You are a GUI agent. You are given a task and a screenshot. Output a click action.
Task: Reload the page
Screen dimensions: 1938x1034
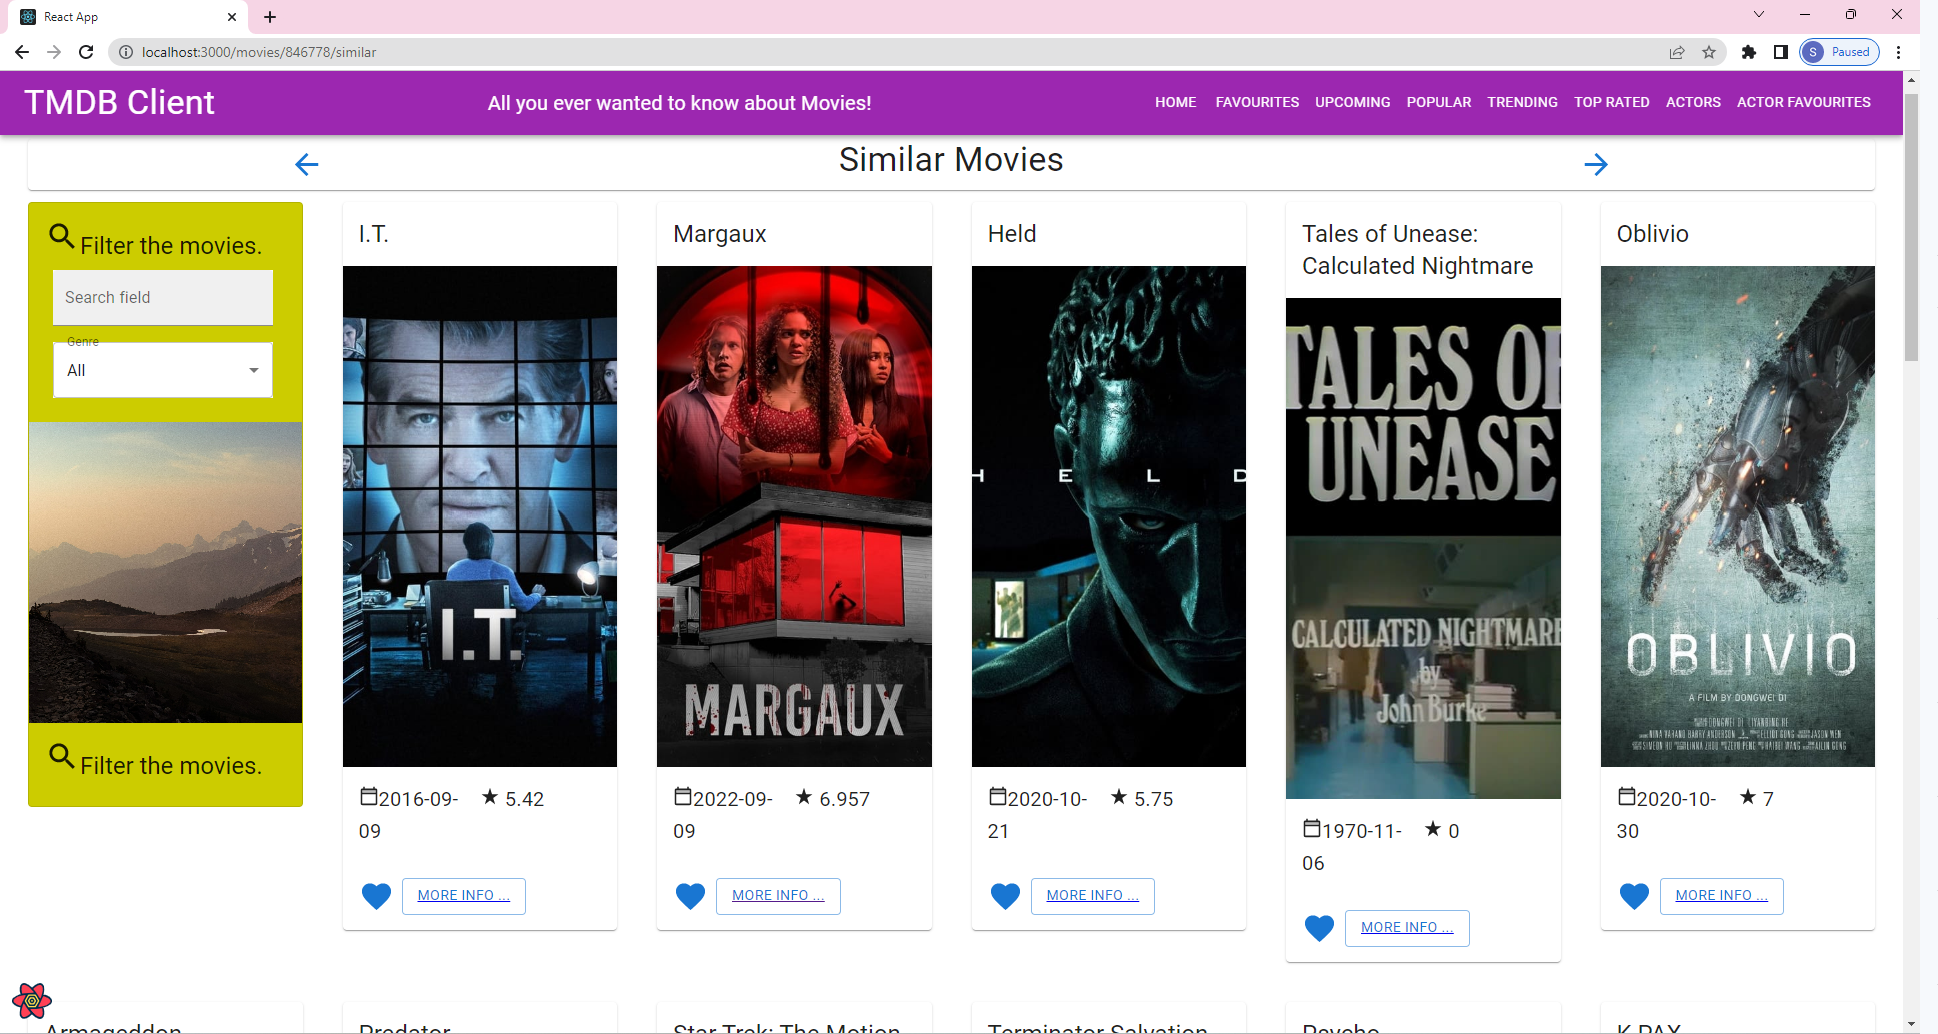tap(86, 52)
